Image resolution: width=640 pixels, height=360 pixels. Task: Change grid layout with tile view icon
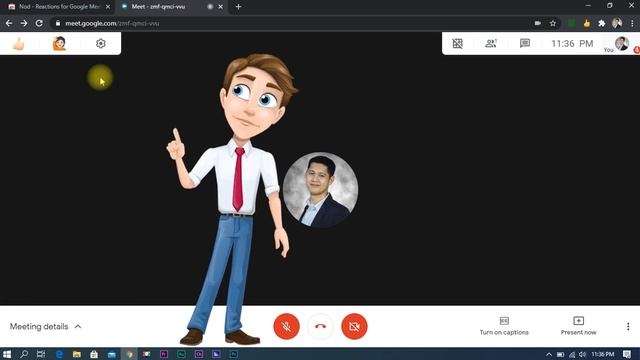458,43
